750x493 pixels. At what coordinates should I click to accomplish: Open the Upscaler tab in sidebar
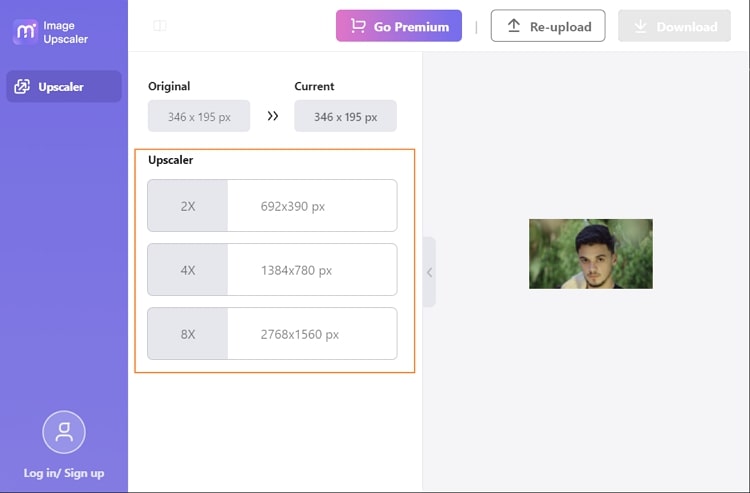coord(64,87)
